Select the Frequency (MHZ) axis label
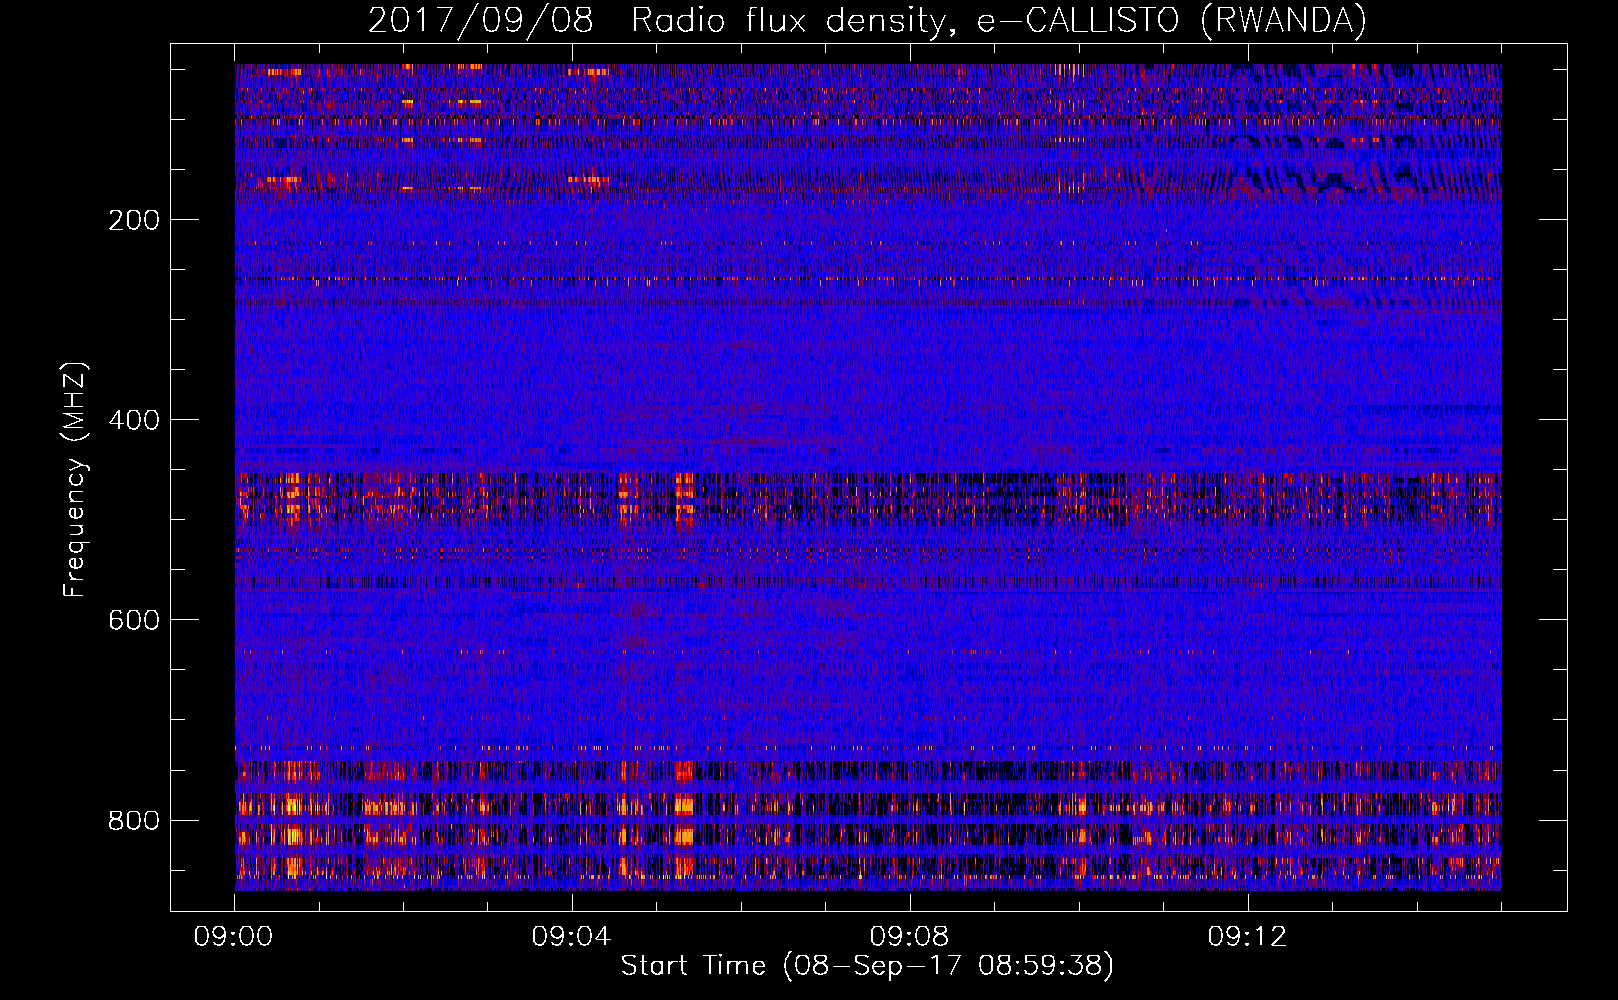 75,480
